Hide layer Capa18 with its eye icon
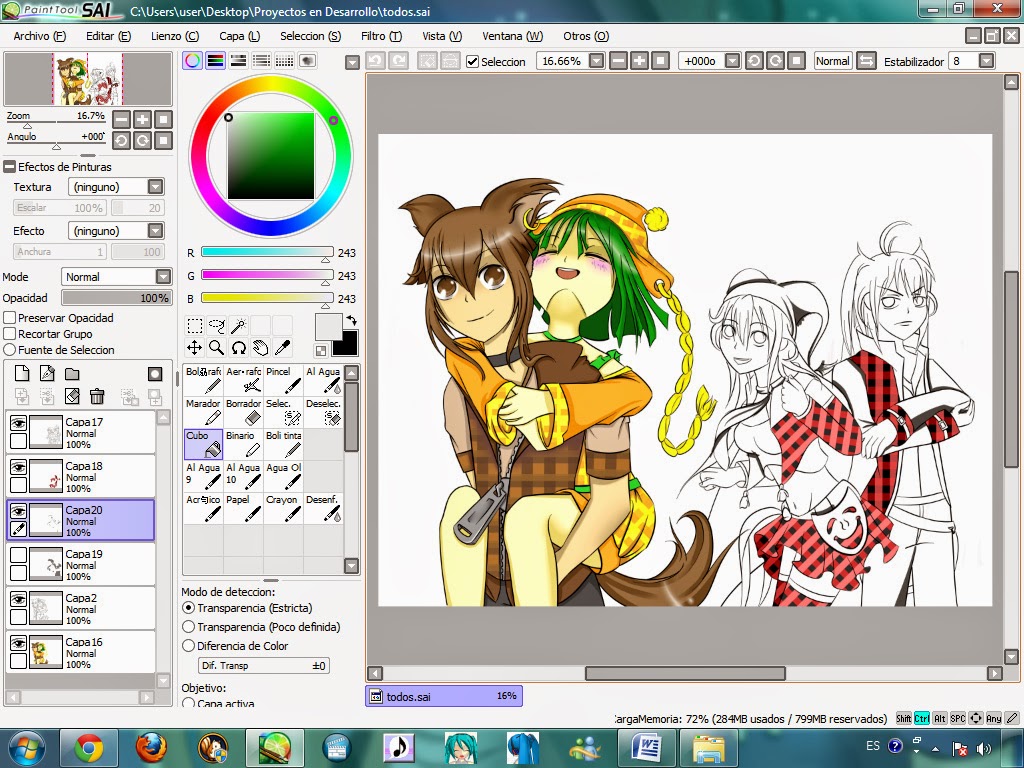Image resolution: width=1024 pixels, height=768 pixels. (18, 468)
